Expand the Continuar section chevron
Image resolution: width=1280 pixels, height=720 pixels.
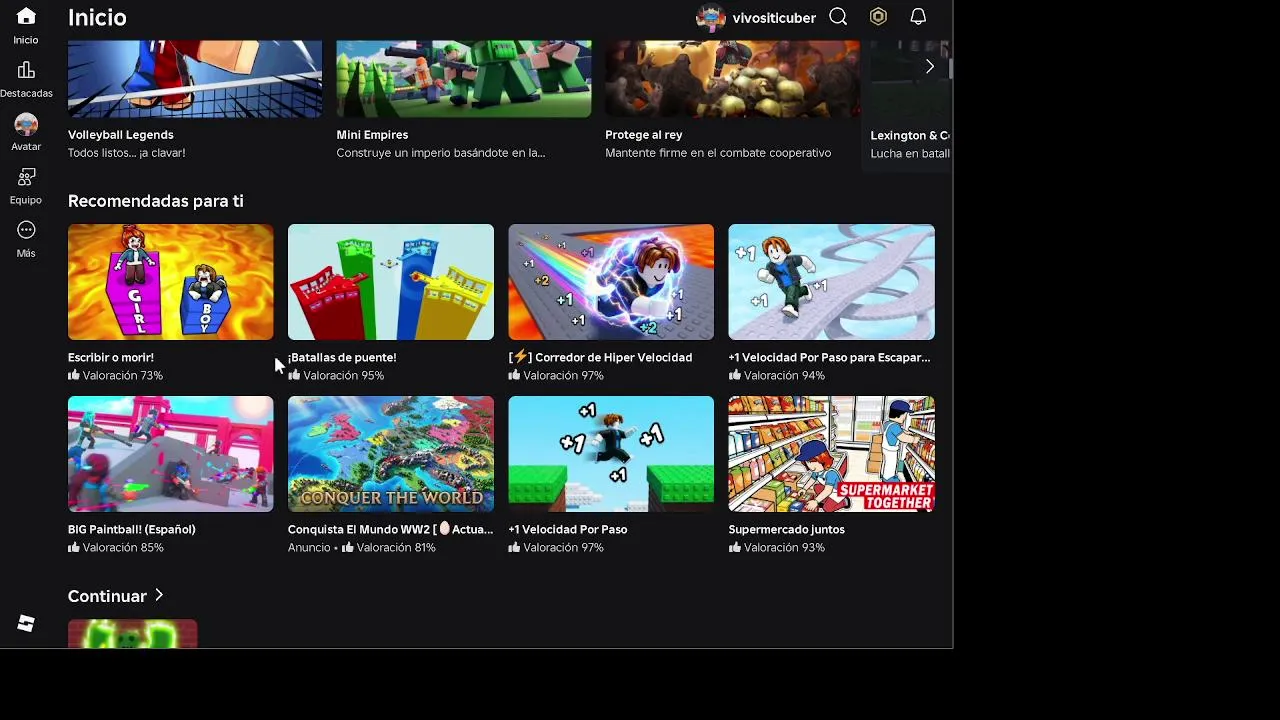(x=158, y=595)
